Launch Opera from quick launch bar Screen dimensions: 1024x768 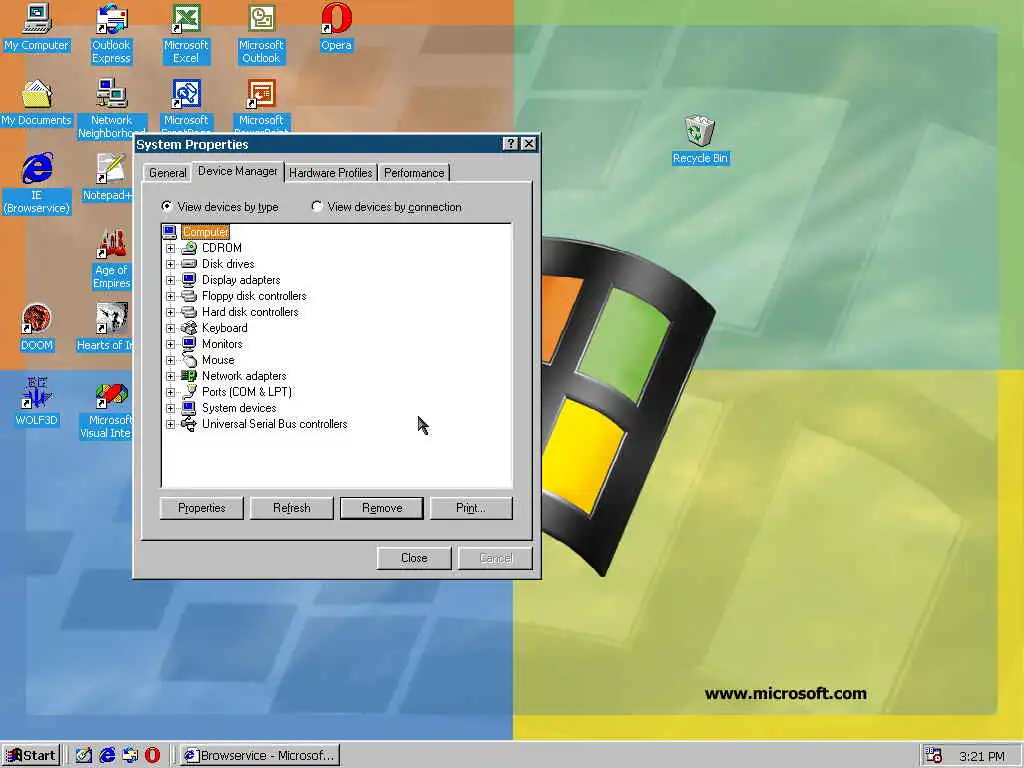[x=152, y=755]
